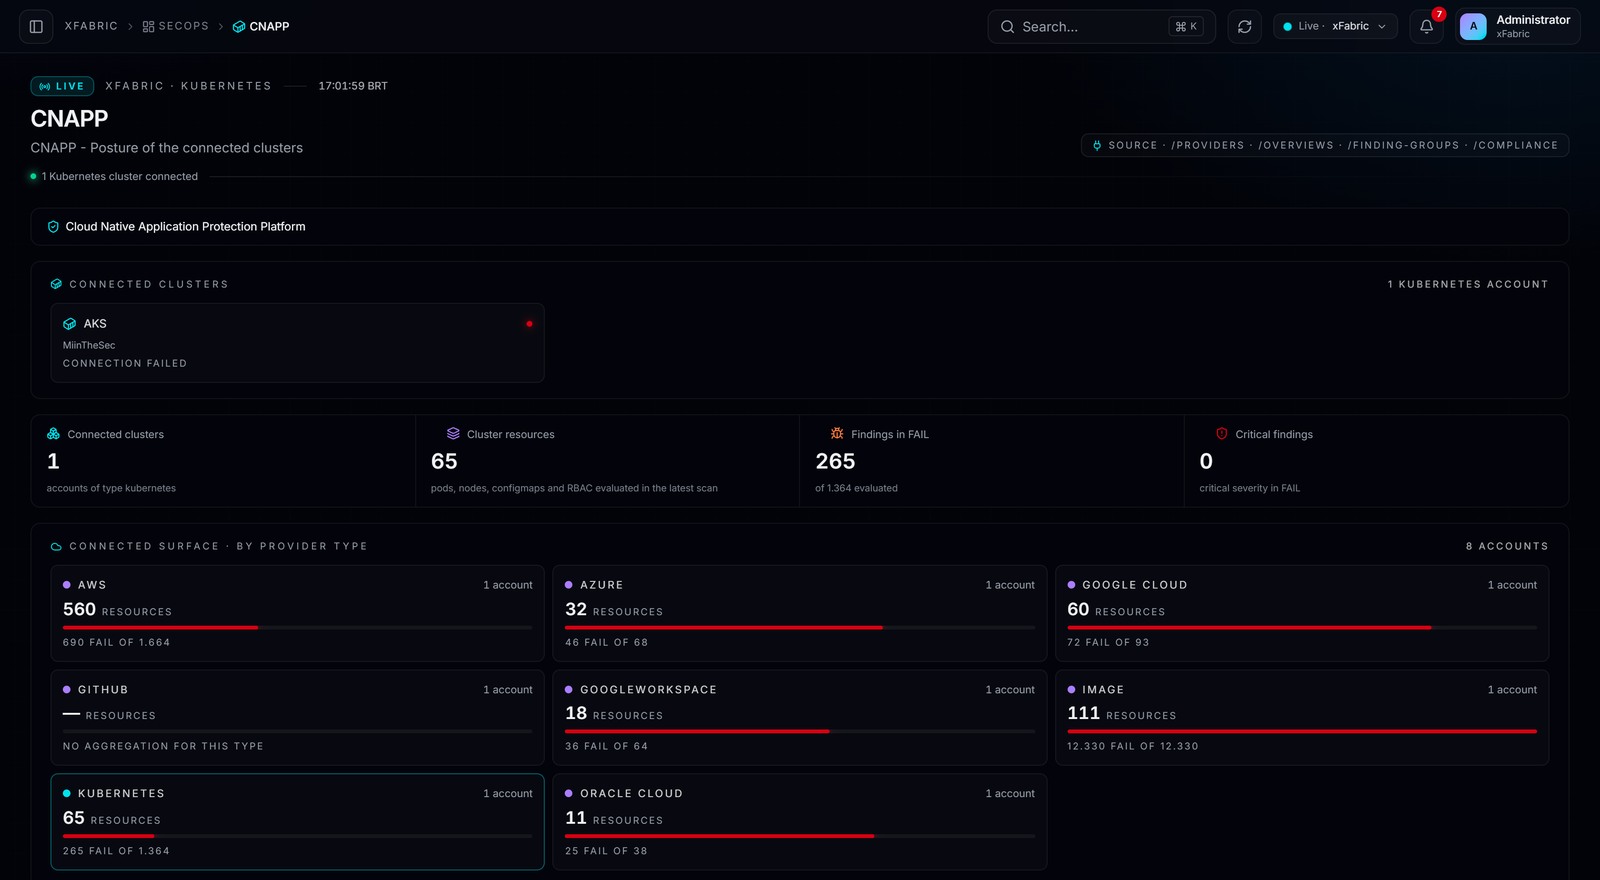This screenshot has width=1600, height=880.
Task: Open the Findings in FAIL stat card
Action: tap(991, 461)
